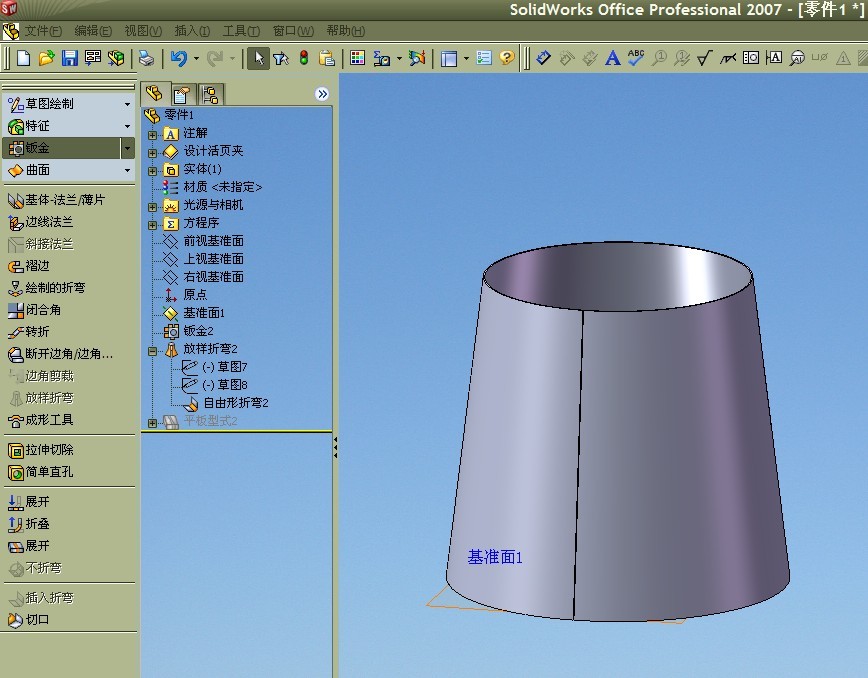The height and width of the screenshot is (678, 868).
Task: Open the 文件 menu
Action: tap(43, 31)
